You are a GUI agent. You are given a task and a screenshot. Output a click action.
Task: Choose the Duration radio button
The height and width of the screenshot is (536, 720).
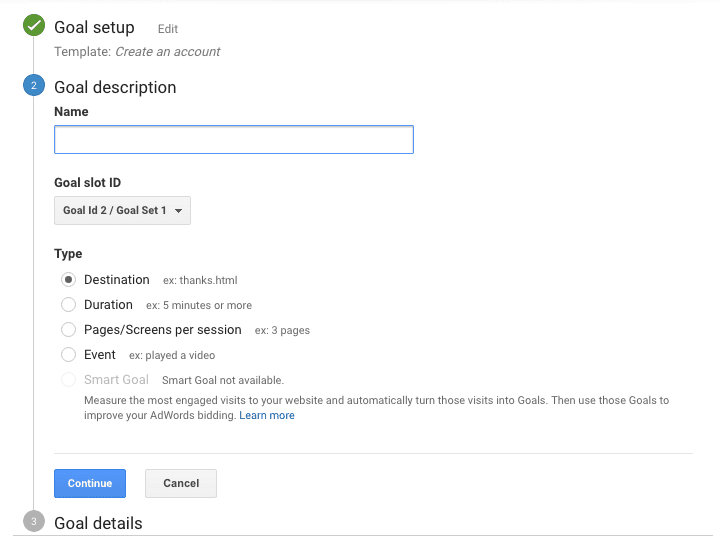click(68, 305)
